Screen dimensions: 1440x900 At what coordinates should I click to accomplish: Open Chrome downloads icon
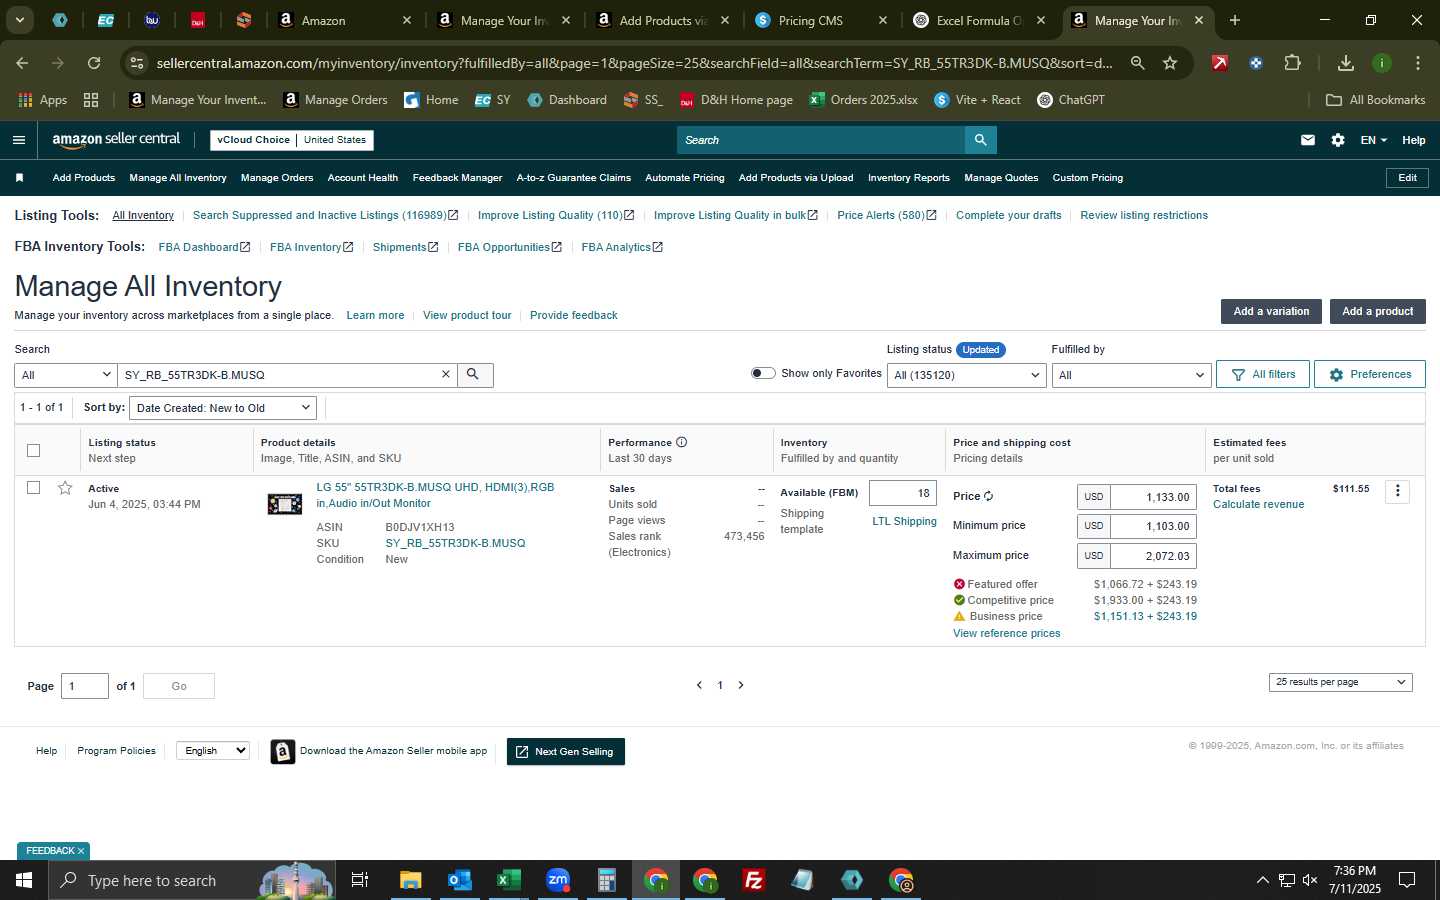tap(1346, 63)
